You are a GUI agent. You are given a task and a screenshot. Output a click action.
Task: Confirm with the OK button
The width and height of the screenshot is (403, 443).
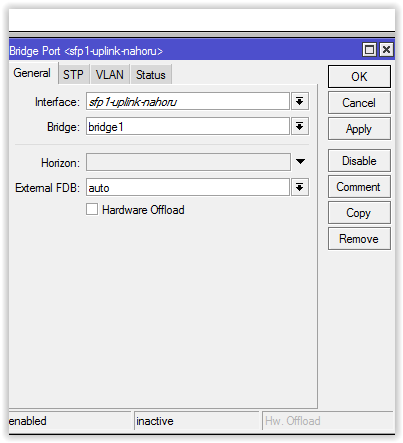click(359, 77)
